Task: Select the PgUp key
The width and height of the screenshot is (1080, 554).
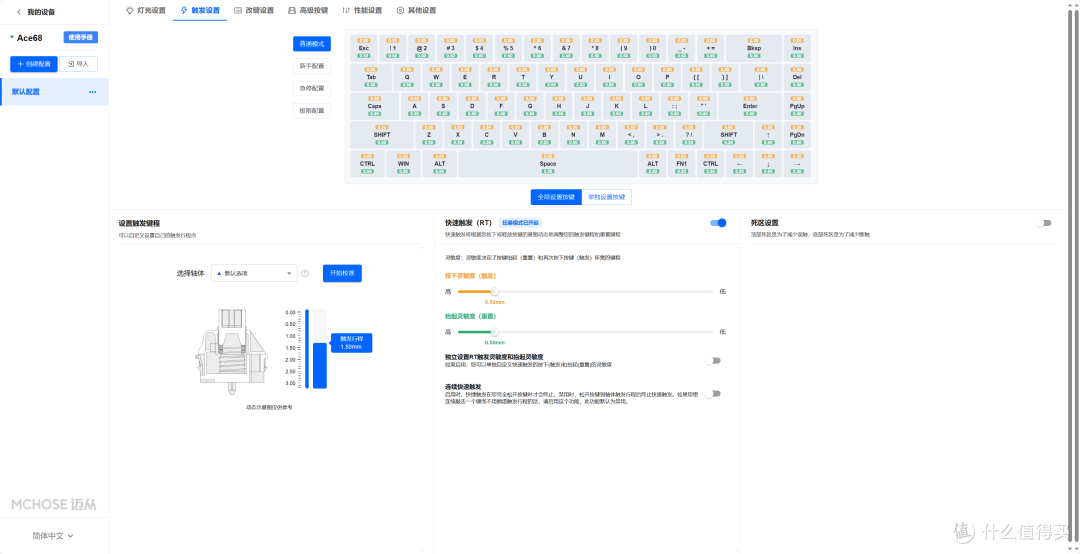Action: tap(797, 106)
